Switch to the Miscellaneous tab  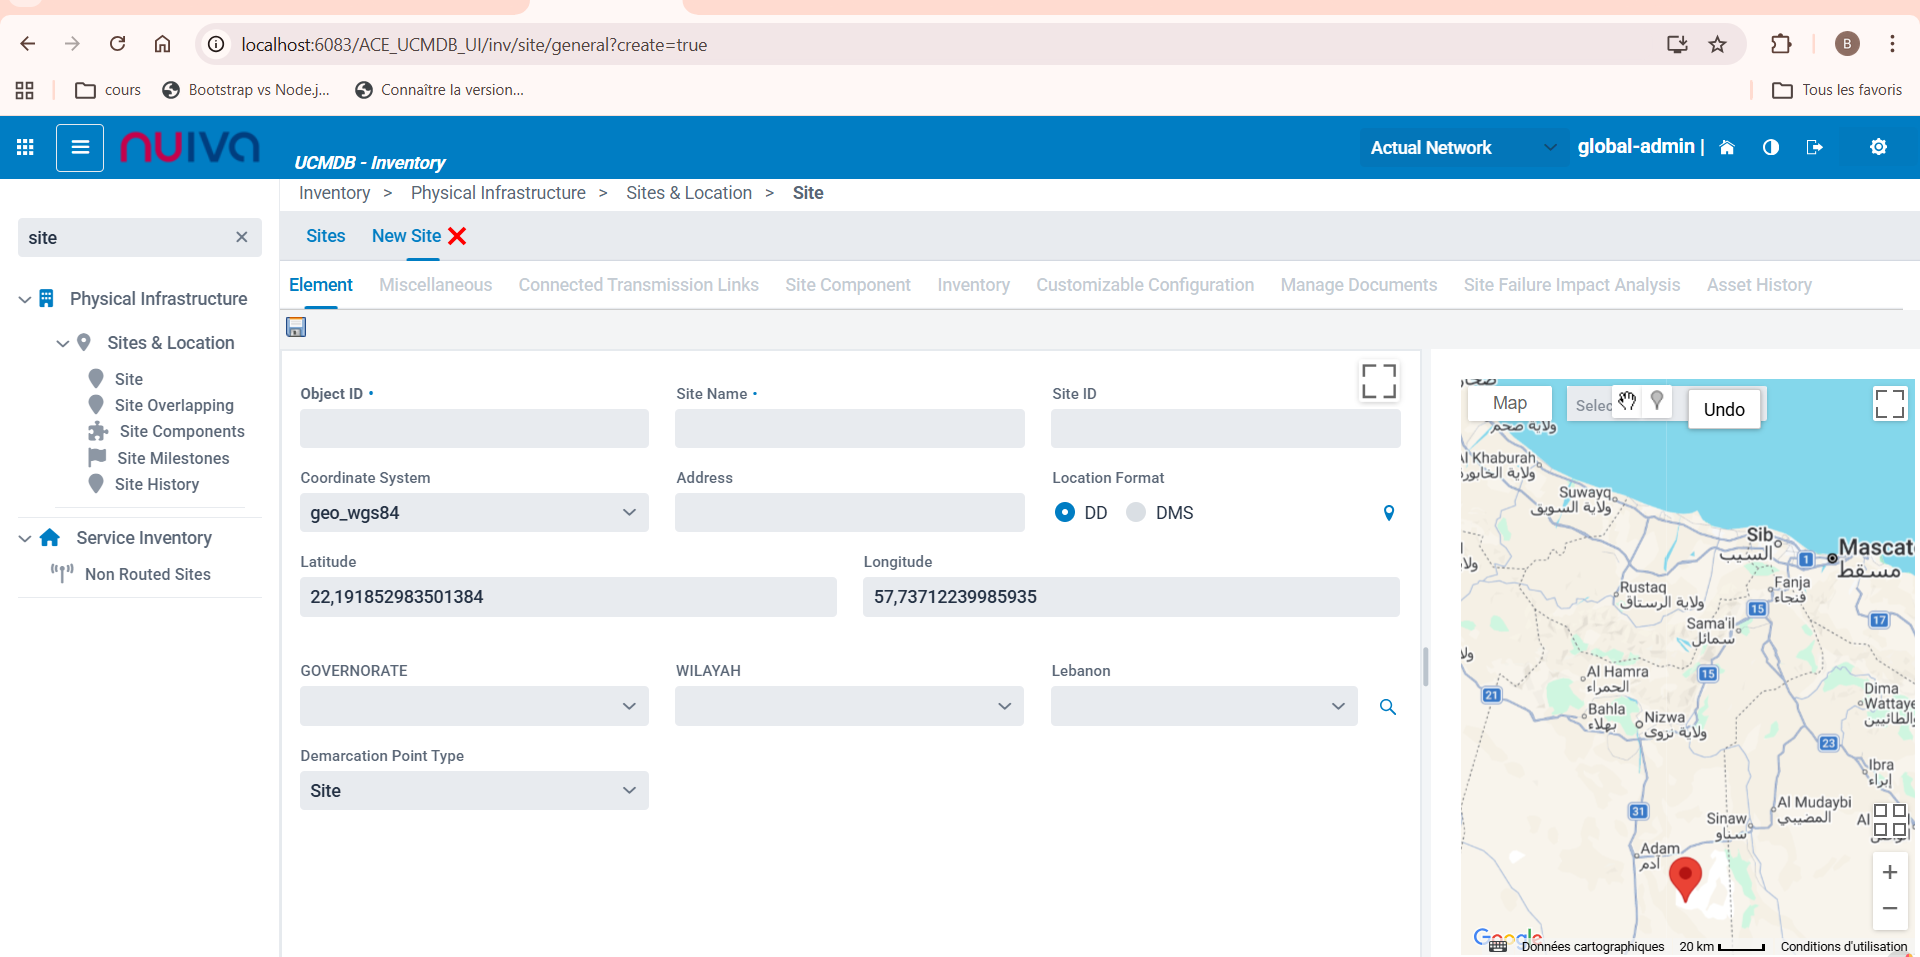(x=435, y=285)
